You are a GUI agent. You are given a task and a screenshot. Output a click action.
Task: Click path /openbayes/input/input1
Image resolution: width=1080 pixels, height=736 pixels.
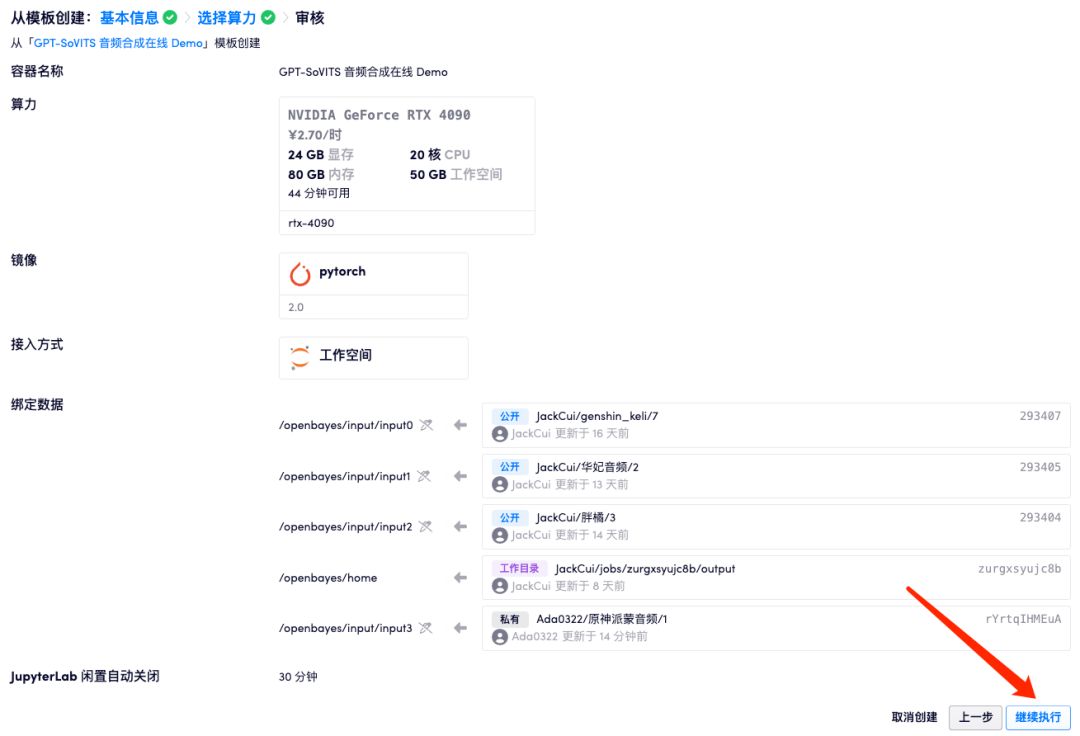pyautogui.click(x=344, y=476)
